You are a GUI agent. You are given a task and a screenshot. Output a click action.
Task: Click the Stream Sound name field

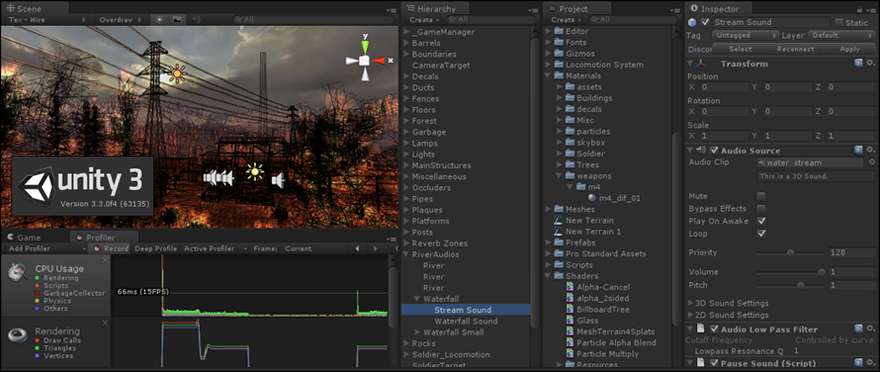pyautogui.click(x=771, y=22)
